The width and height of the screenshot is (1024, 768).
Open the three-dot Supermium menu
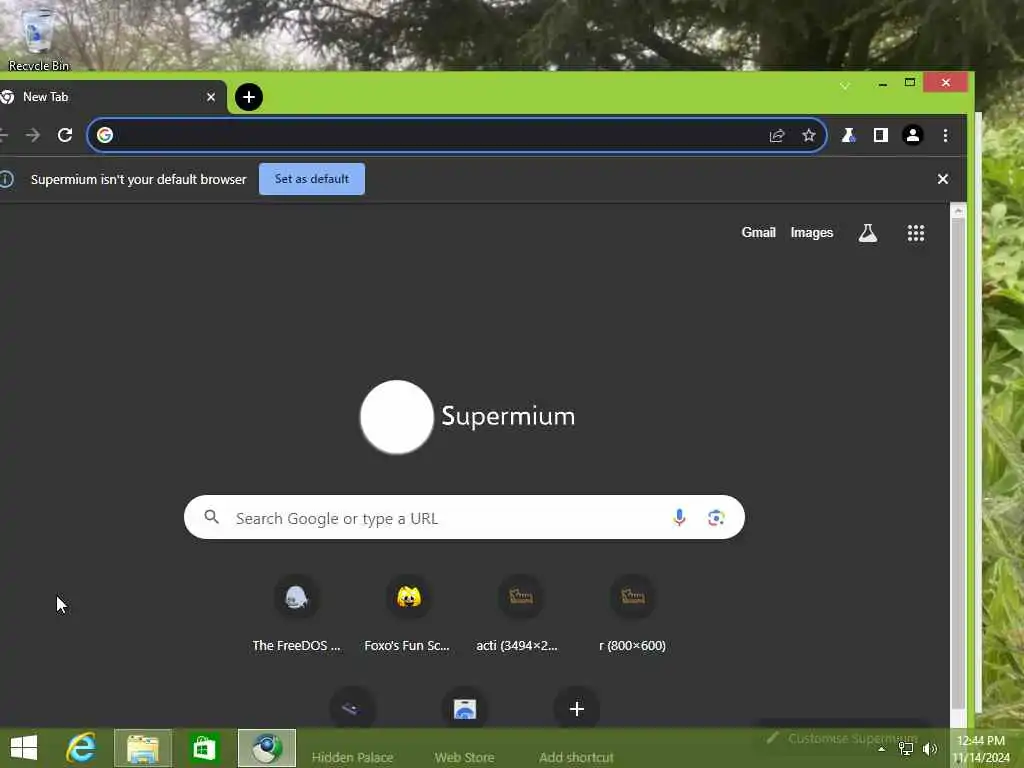click(x=945, y=135)
